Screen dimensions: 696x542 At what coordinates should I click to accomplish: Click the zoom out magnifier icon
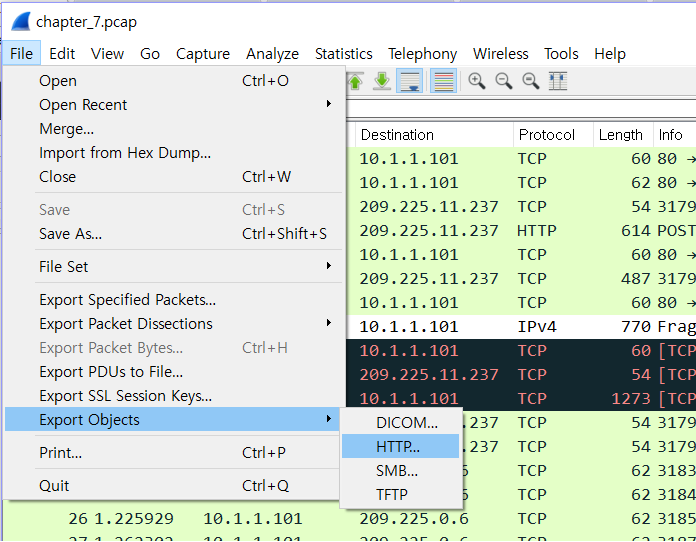pyautogui.click(x=503, y=81)
